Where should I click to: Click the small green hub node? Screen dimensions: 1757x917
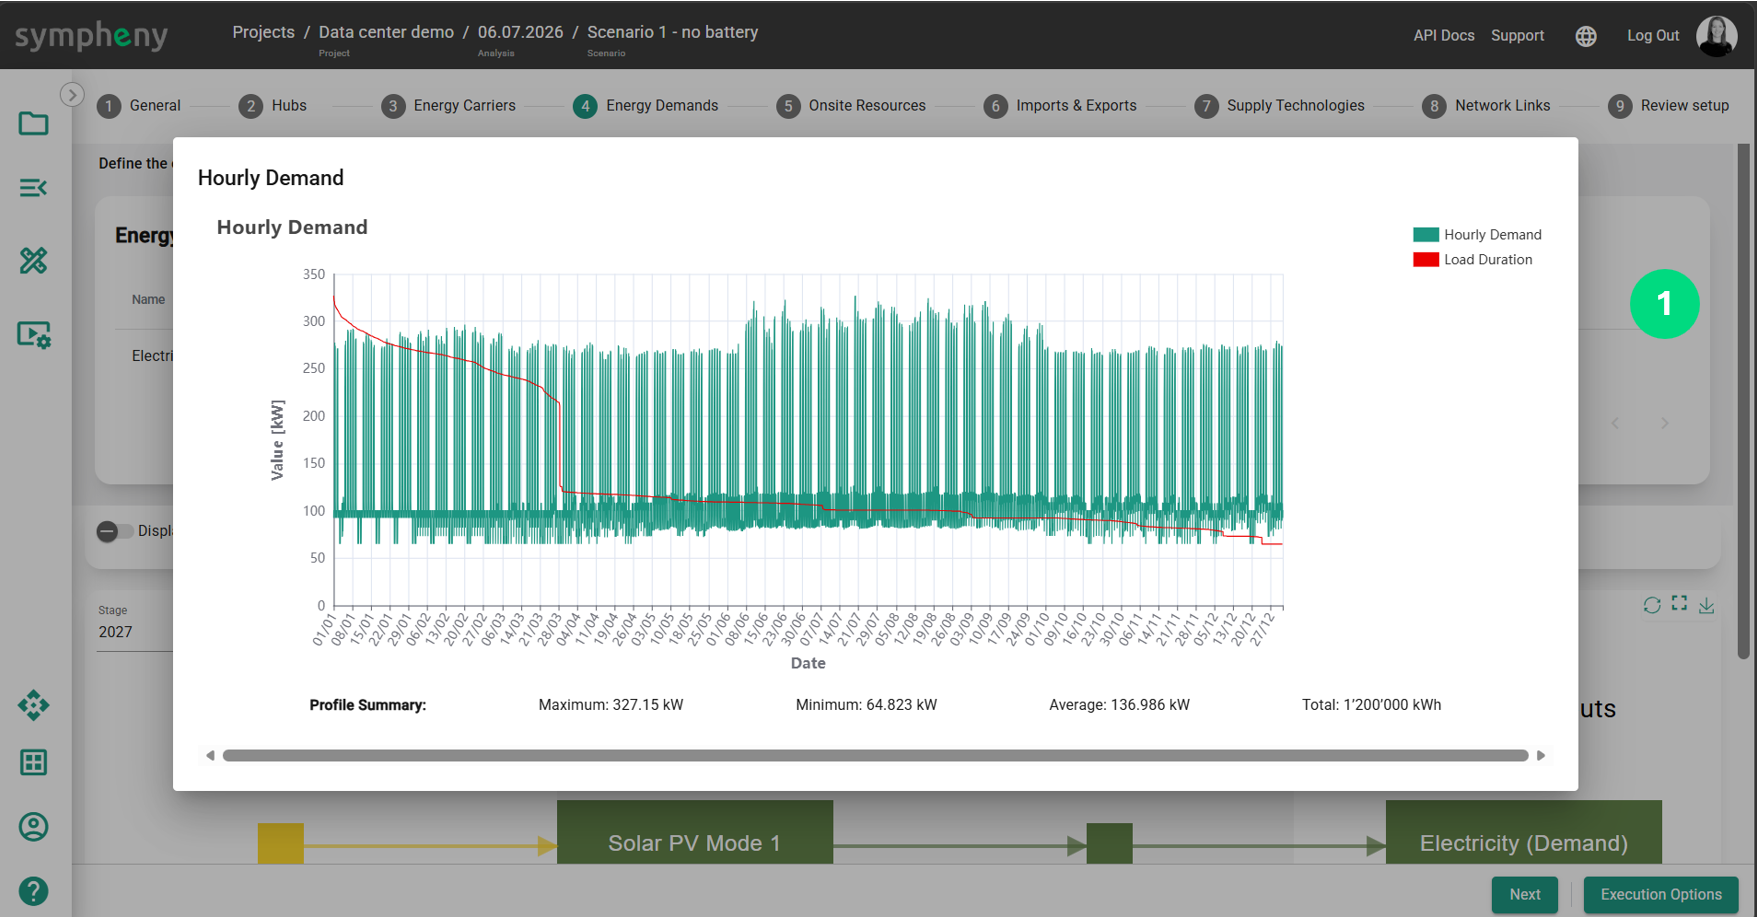click(1109, 843)
